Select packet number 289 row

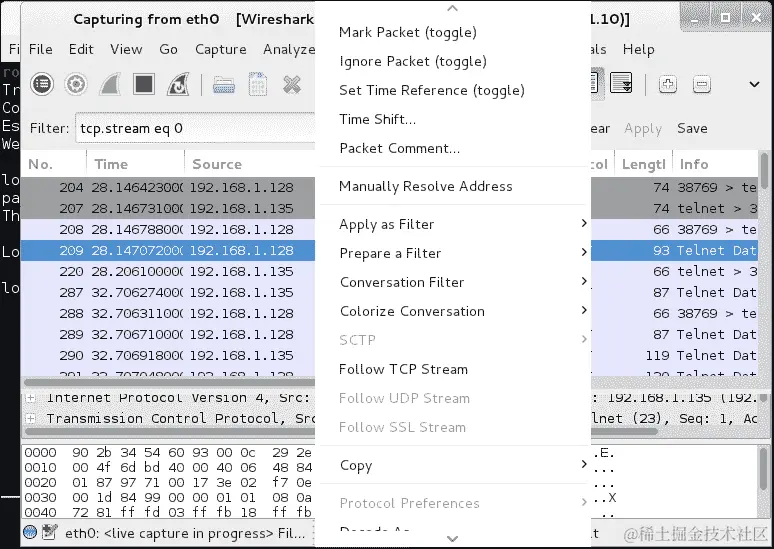[x=168, y=335]
